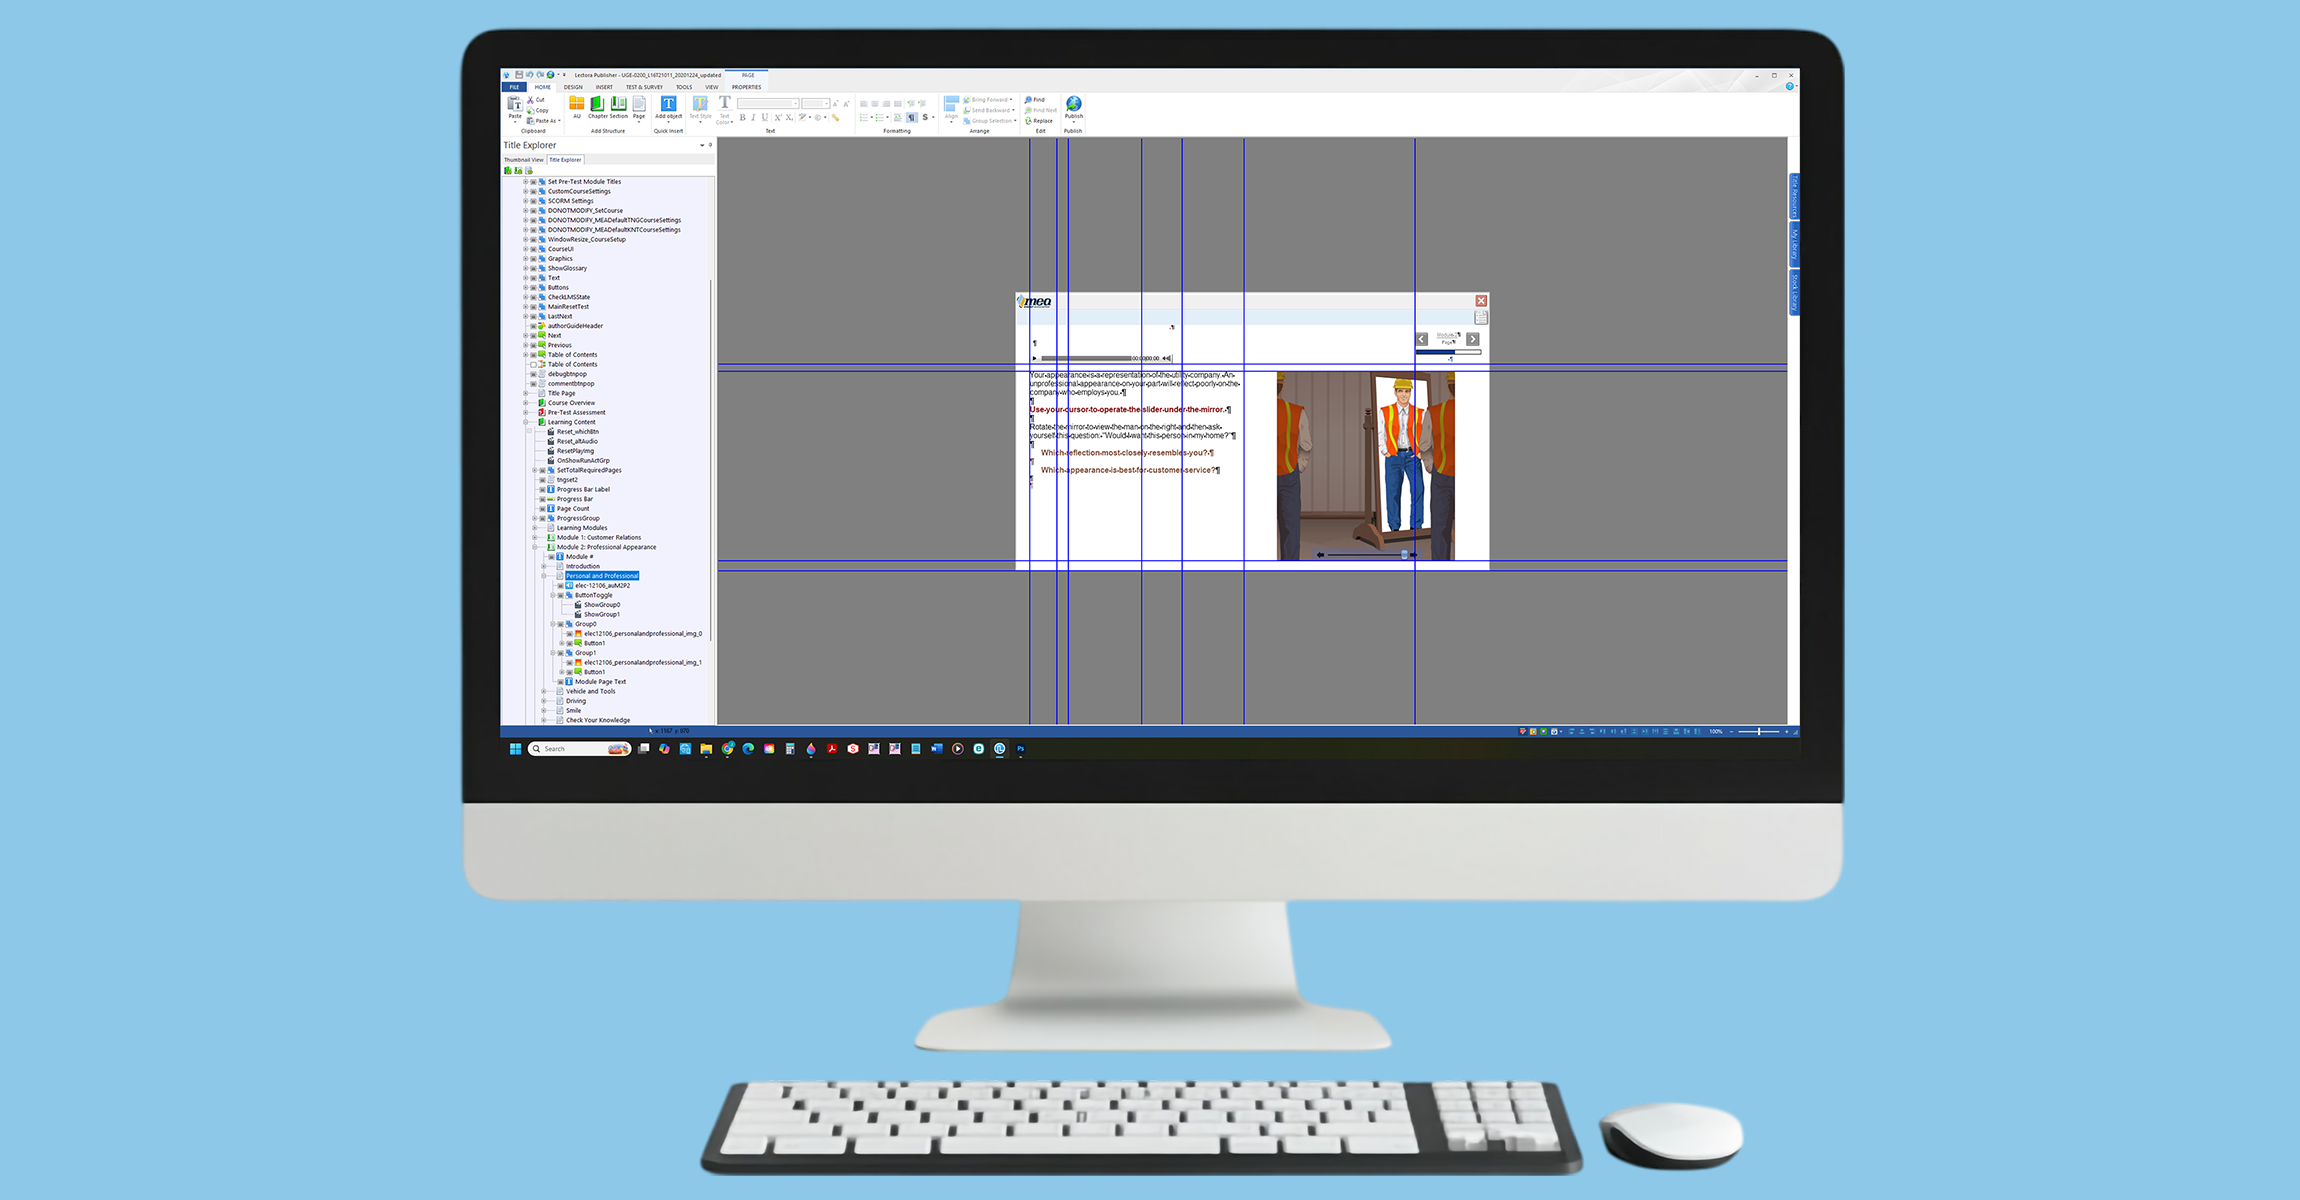This screenshot has width=2300, height=1200.
Task: Click the AU structure icon
Action: tap(576, 104)
